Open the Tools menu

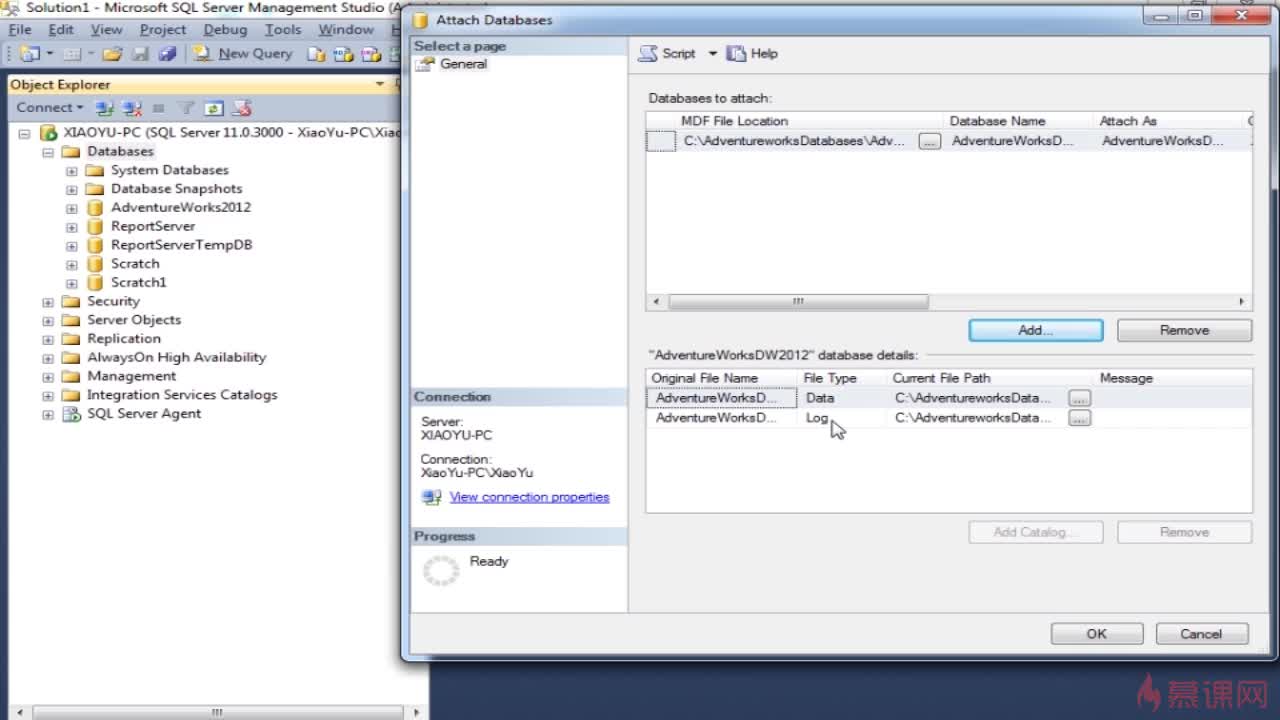point(283,30)
